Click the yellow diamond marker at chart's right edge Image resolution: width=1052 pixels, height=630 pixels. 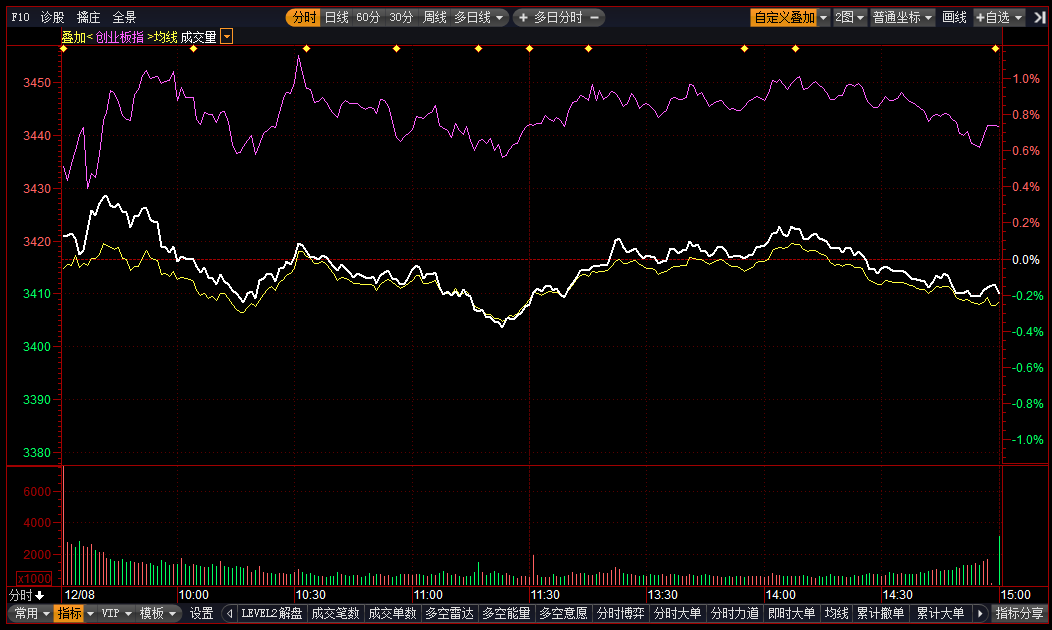click(995, 49)
